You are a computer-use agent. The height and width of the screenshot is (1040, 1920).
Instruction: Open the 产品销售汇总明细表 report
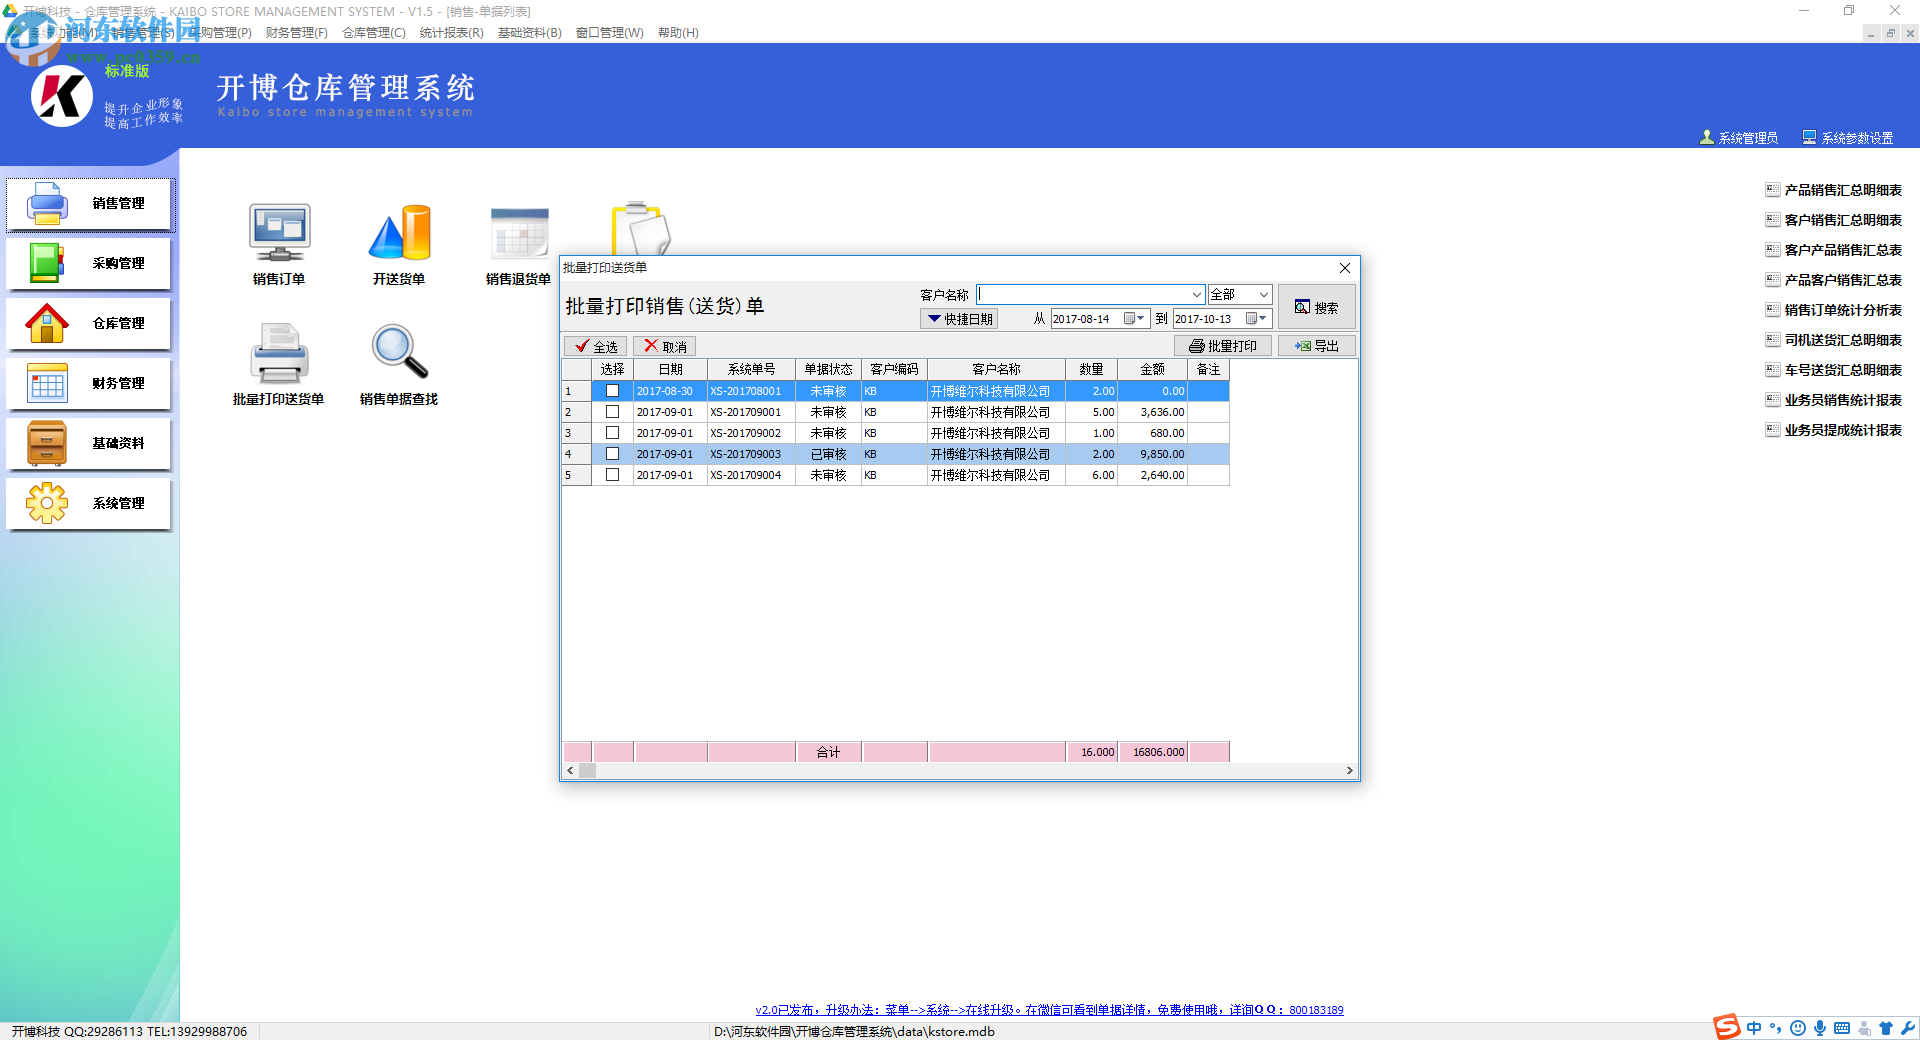1834,190
